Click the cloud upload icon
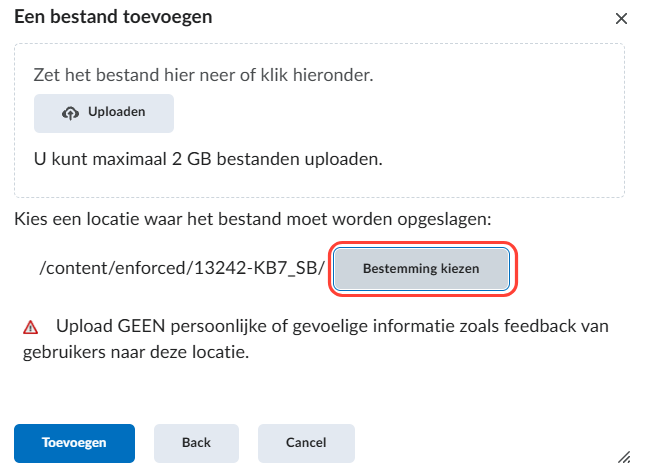647x476 pixels. point(70,113)
